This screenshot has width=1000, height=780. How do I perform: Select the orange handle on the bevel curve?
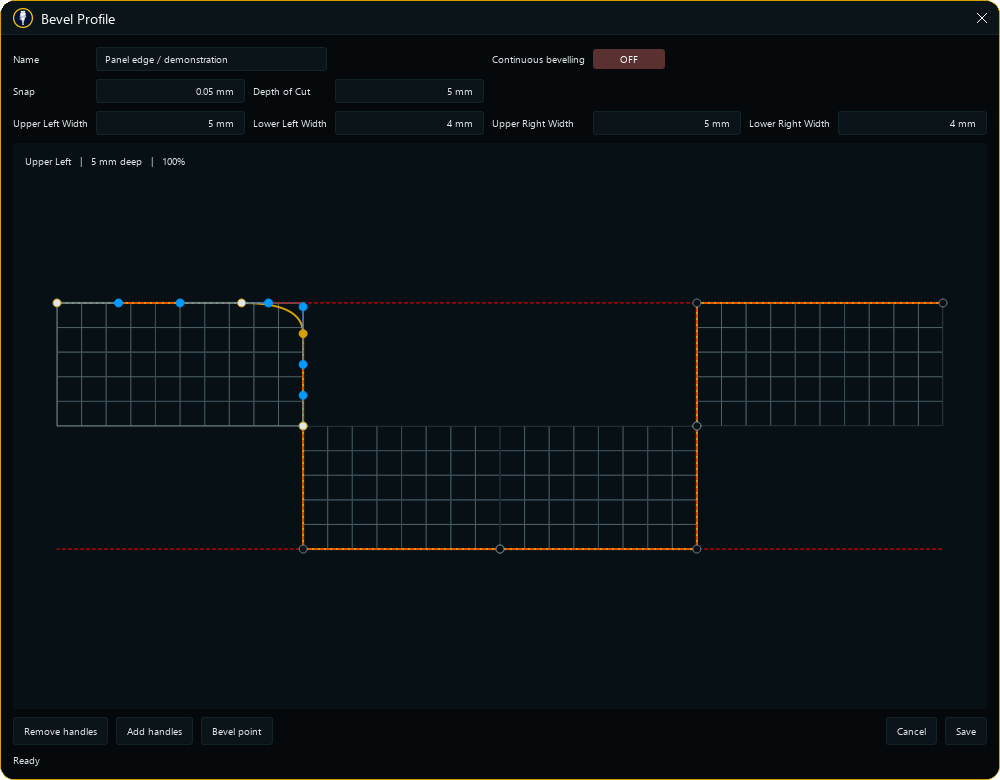[x=303, y=334]
